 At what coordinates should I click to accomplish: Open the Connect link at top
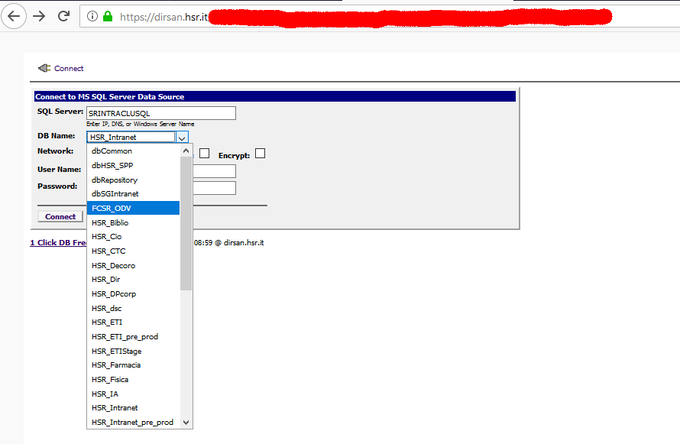[x=69, y=69]
